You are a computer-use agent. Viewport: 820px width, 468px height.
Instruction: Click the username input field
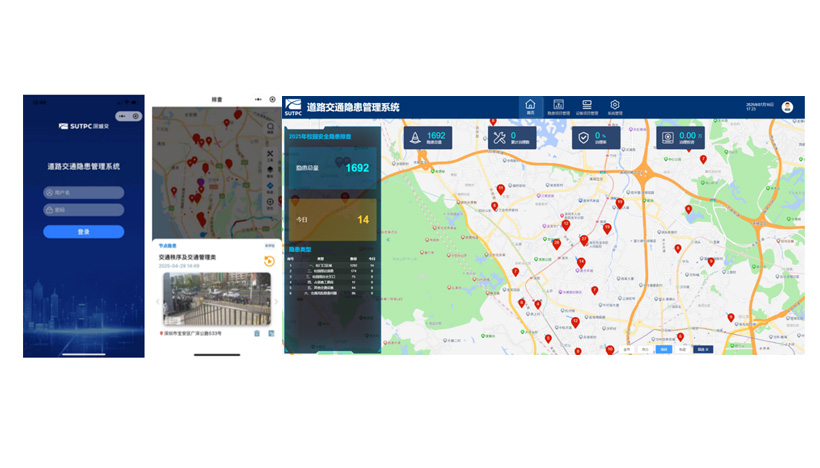84,192
